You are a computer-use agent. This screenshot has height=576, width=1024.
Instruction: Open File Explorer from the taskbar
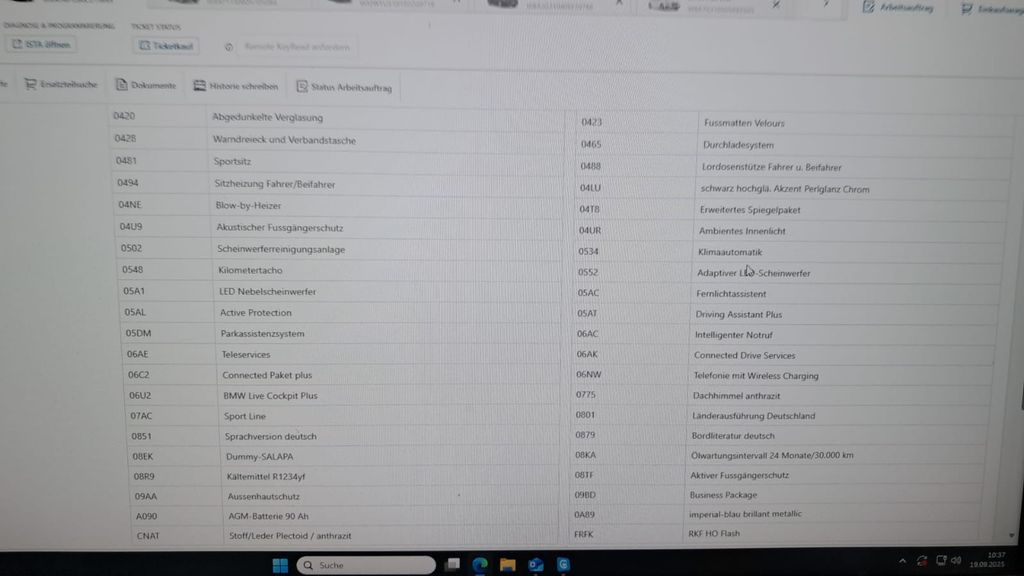click(508, 565)
